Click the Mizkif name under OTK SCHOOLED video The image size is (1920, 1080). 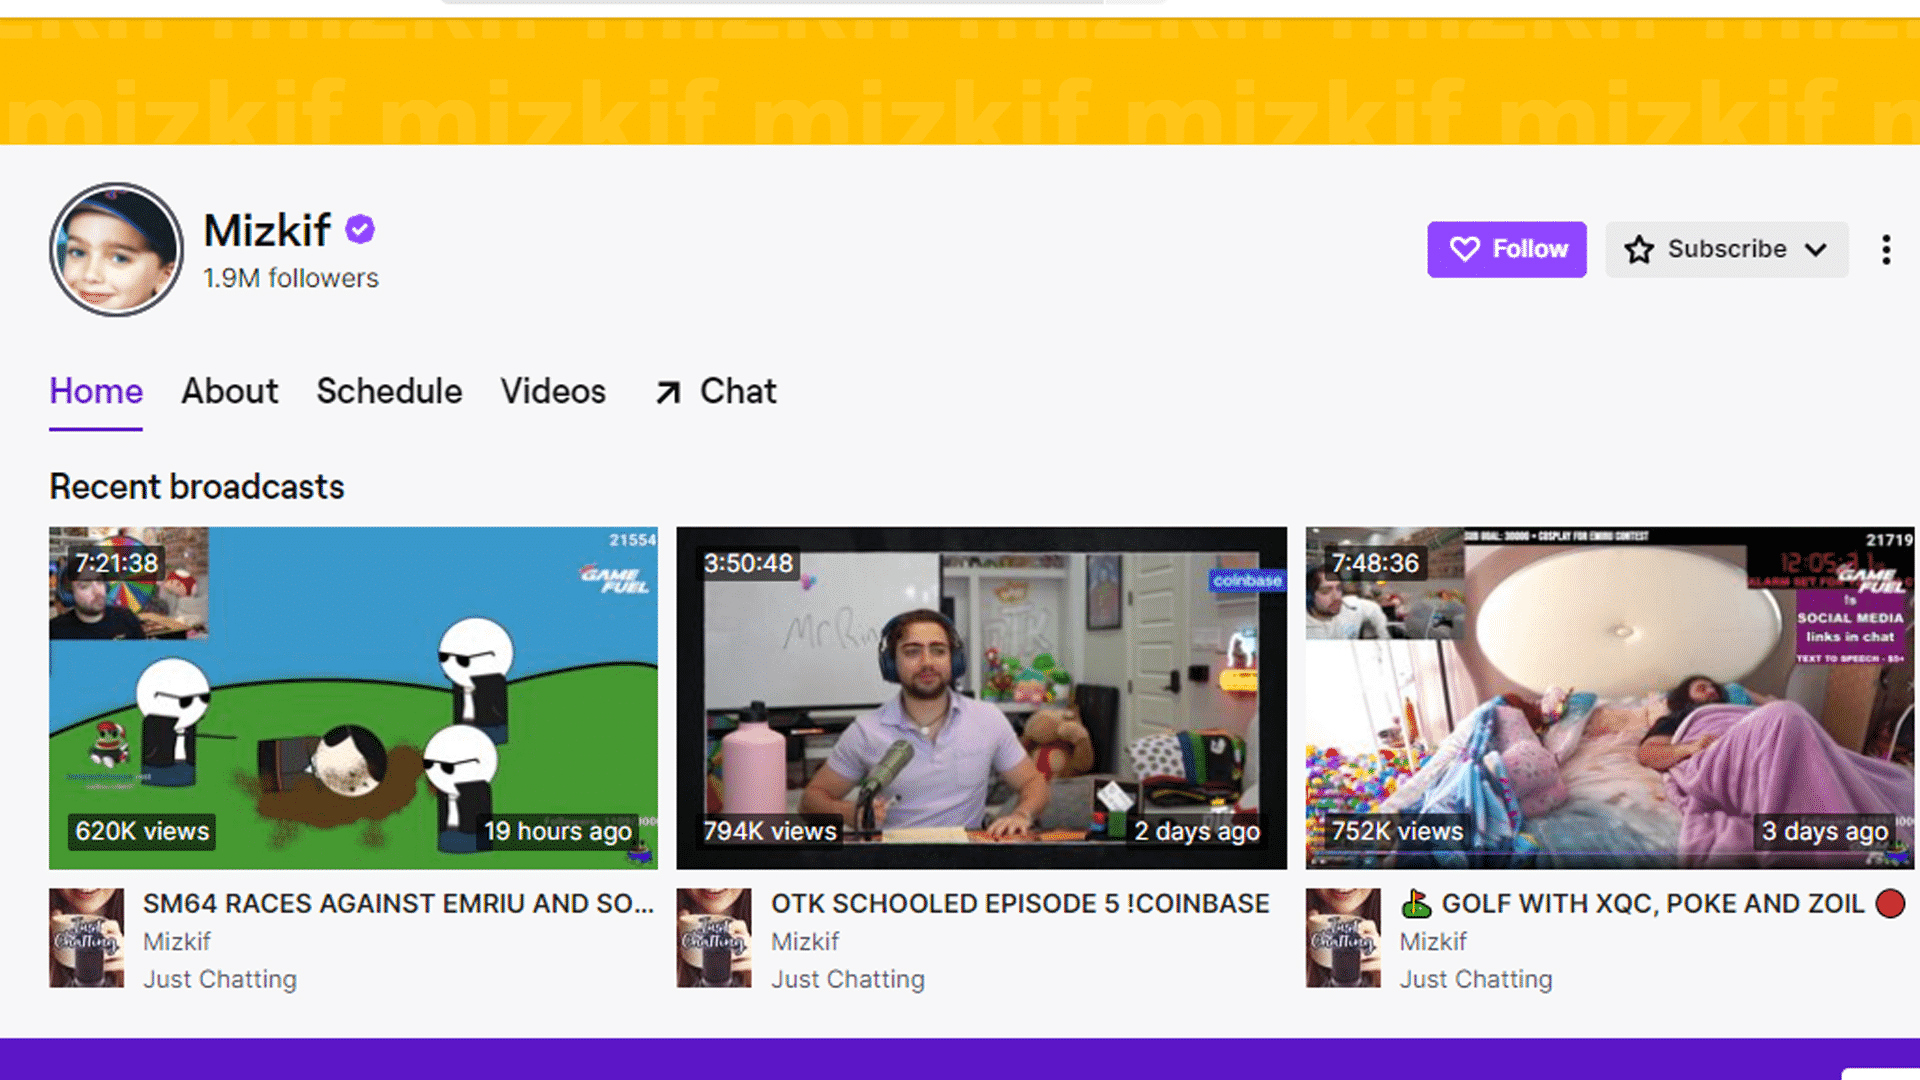pyautogui.click(x=805, y=942)
